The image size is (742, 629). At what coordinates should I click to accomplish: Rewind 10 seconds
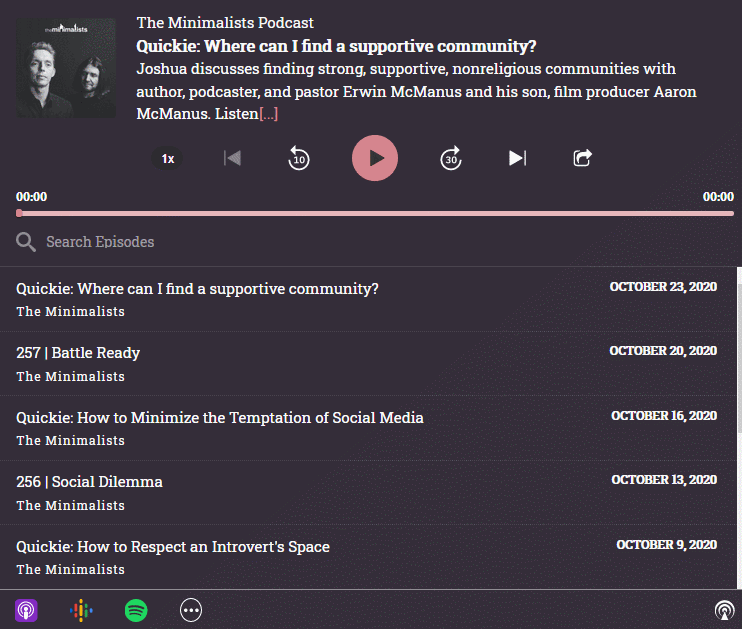pyautogui.click(x=299, y=158)
